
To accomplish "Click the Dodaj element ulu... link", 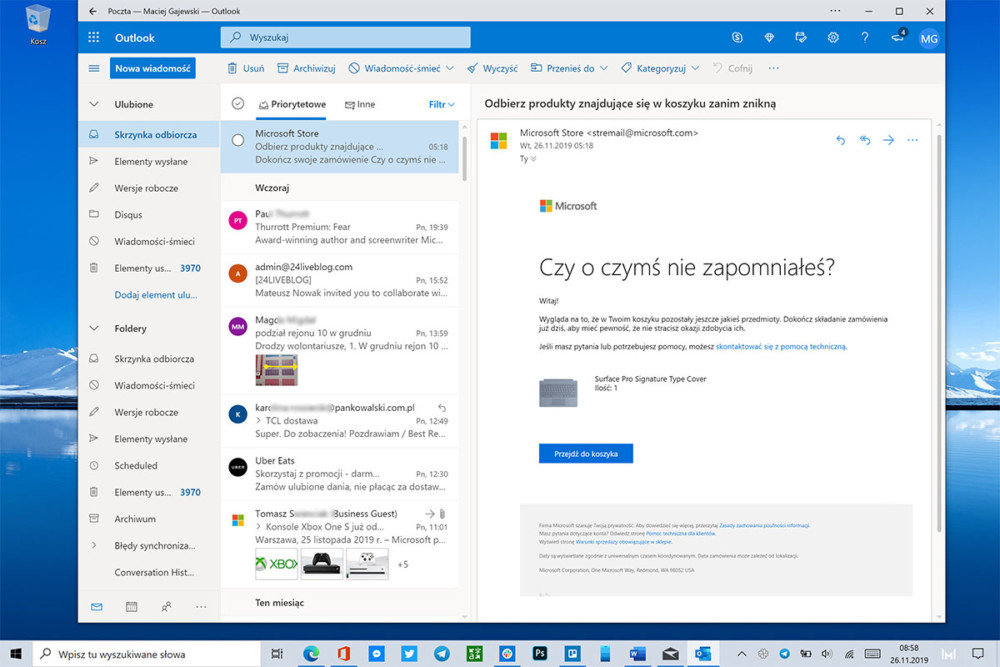I will [x=156, y=295].
